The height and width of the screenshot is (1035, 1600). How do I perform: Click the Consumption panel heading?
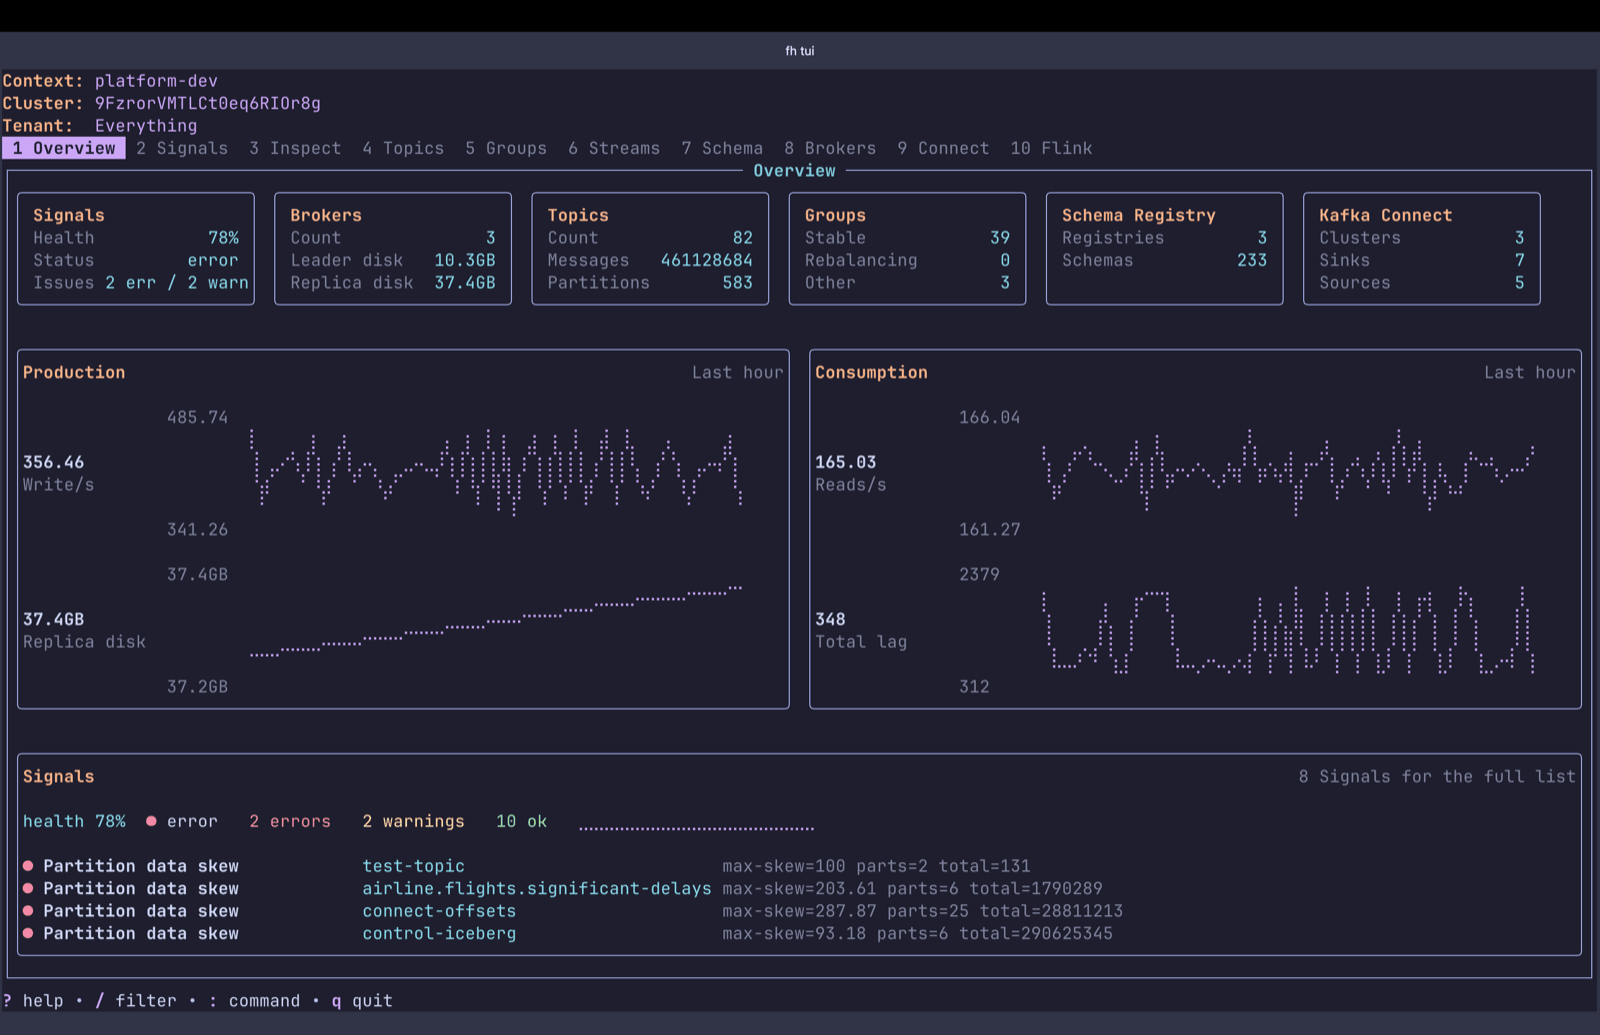pyautogui.click(x=871, y=372)
